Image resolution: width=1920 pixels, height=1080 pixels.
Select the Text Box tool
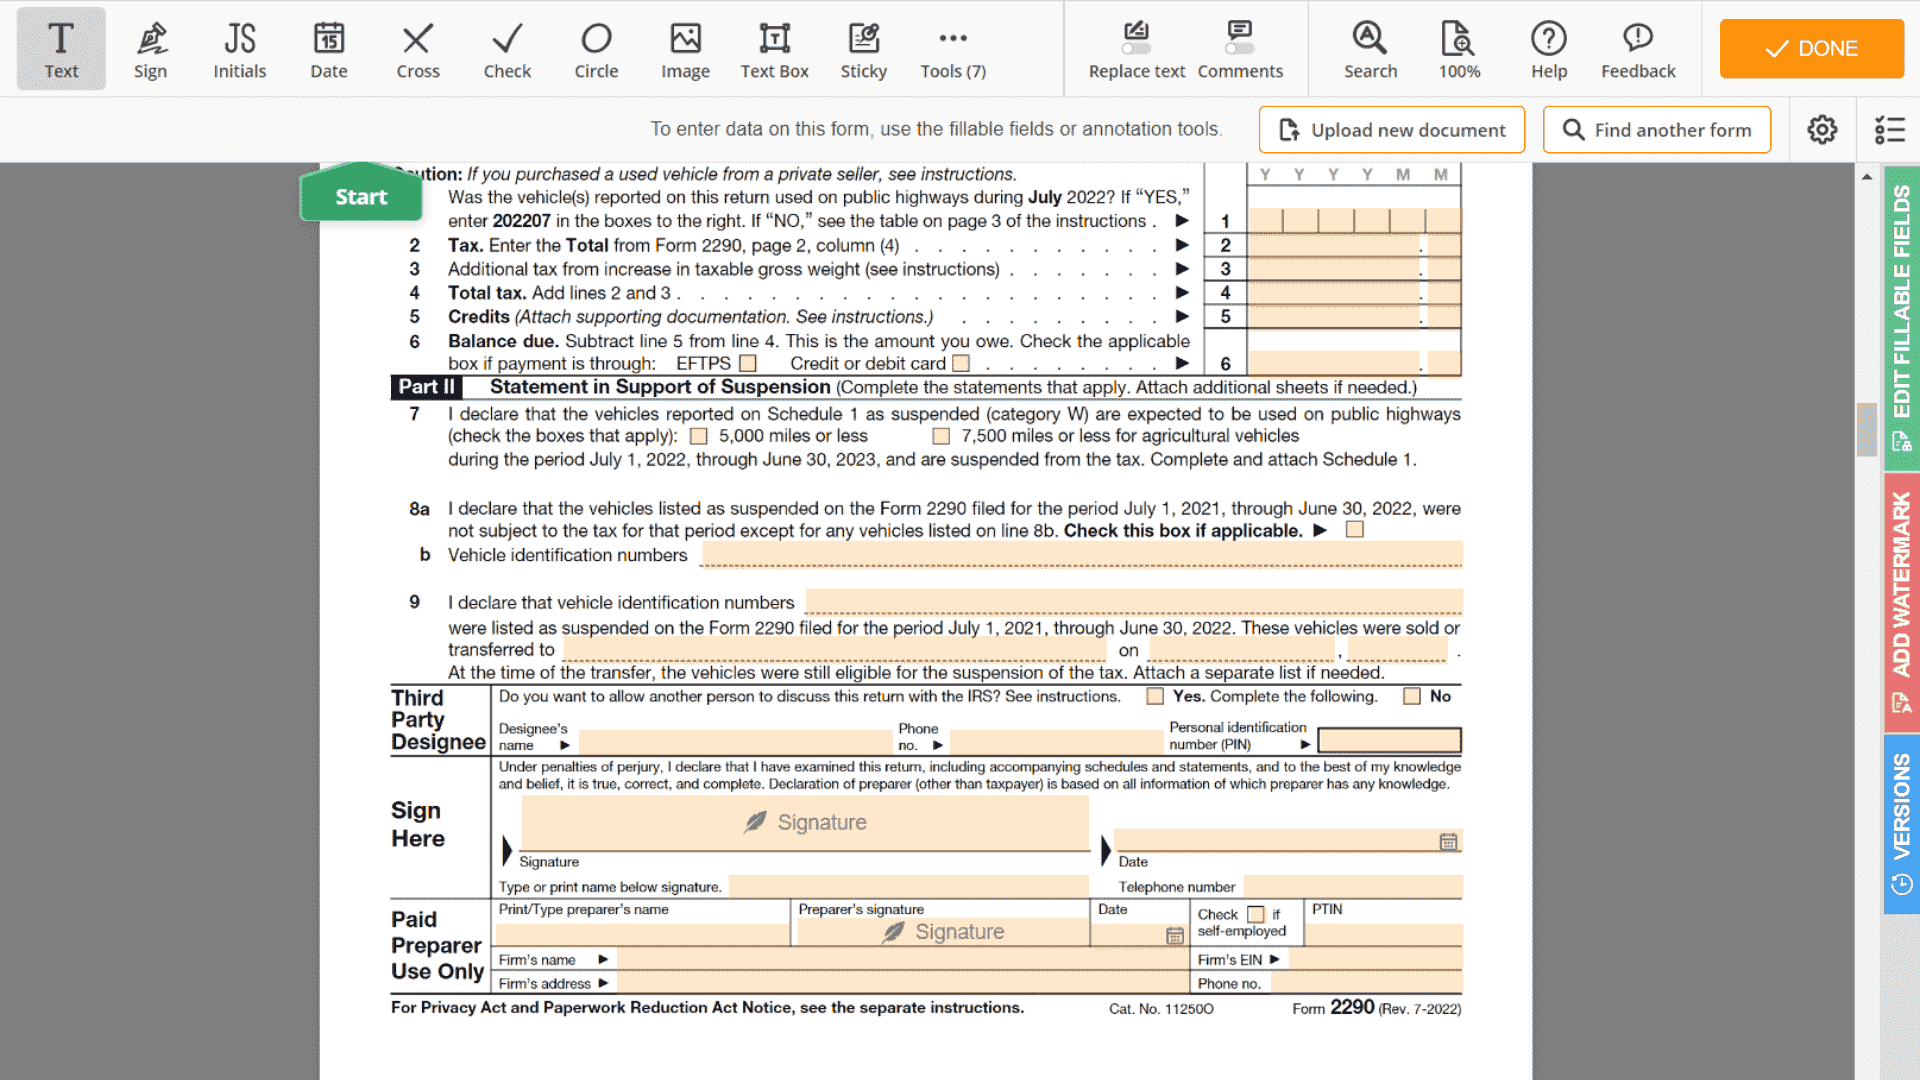click(774, 48)
